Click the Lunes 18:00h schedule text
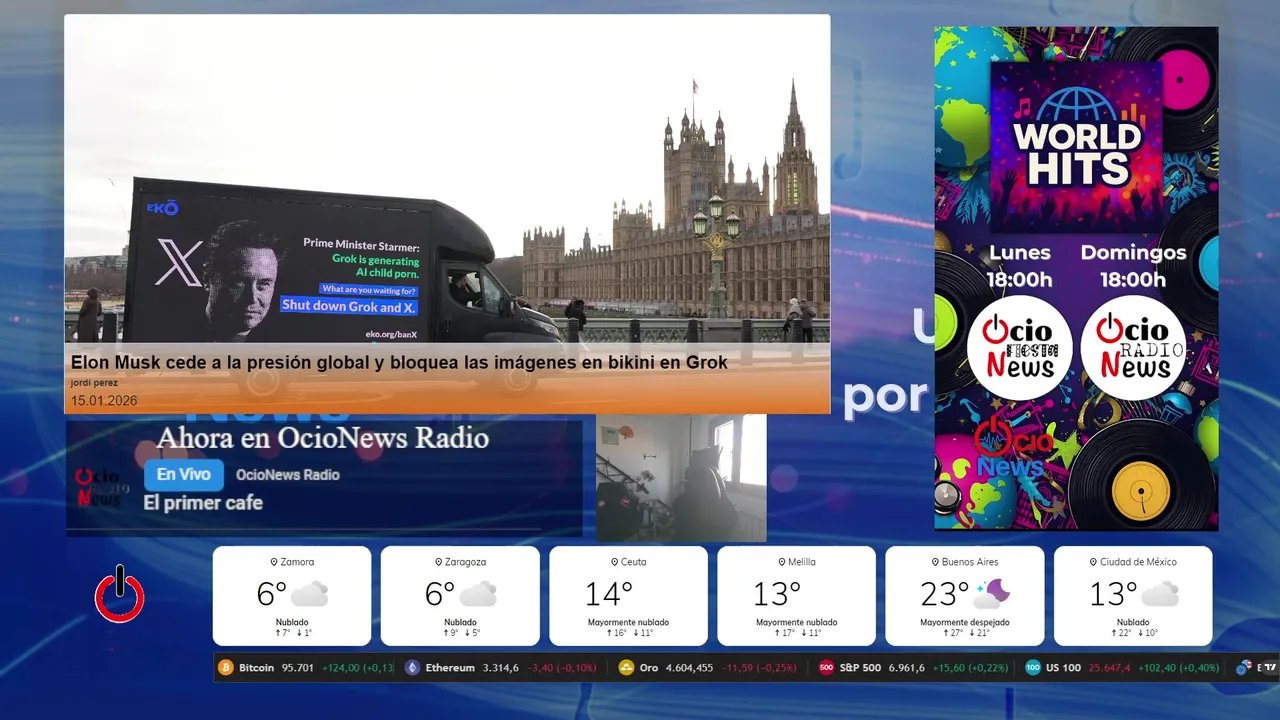Image resolution: width=1280 pixels, height=720 pixels. (1020, 266)
